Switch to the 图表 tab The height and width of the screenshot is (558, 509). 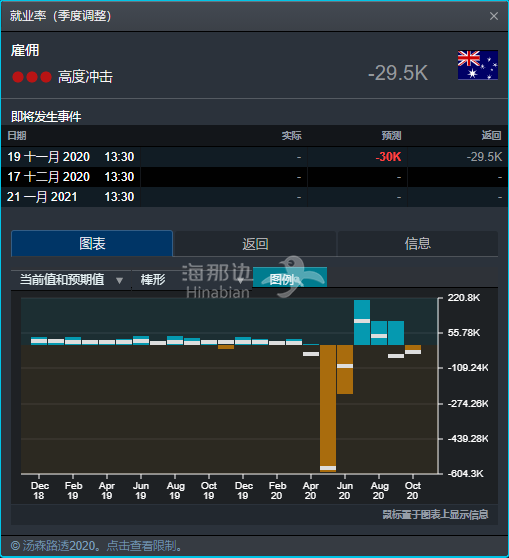(92, 244)
